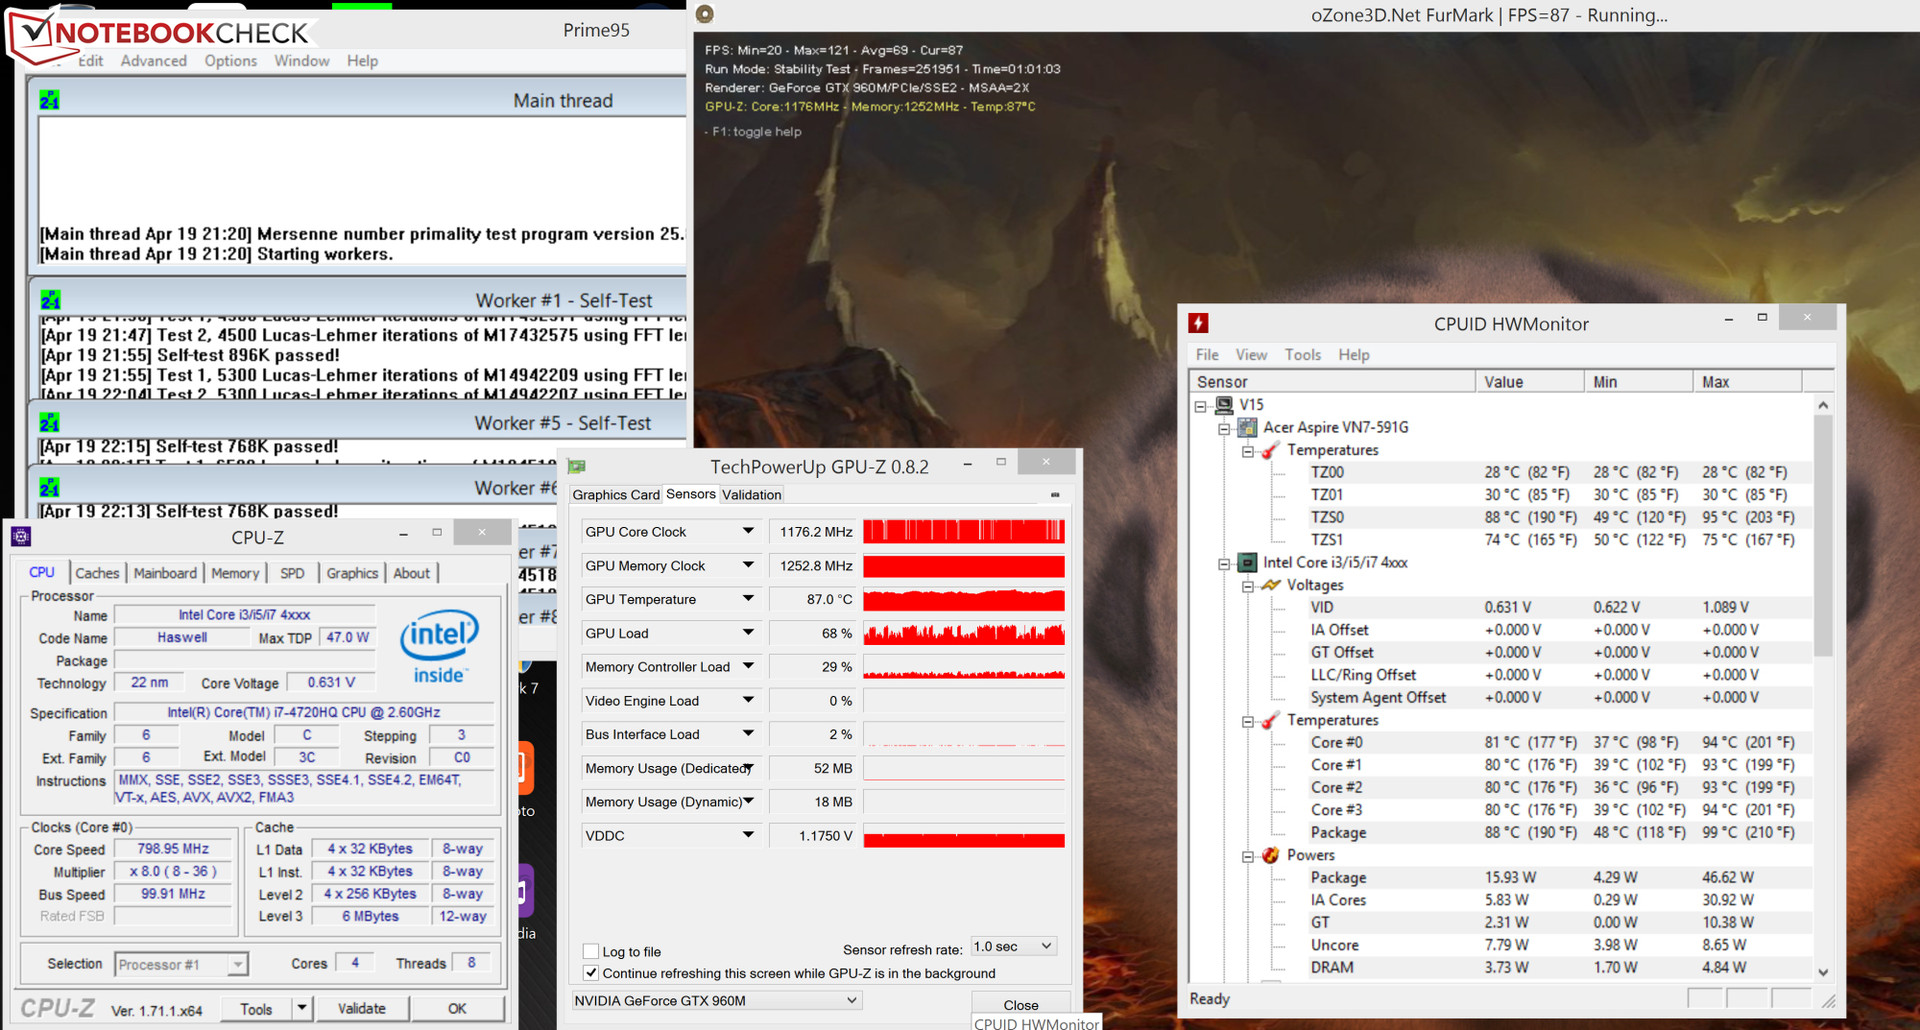Click the GPU-Z title bar icon
Image resolution: width=1920 pixels, height=1030 pixels.
point(577,467)
